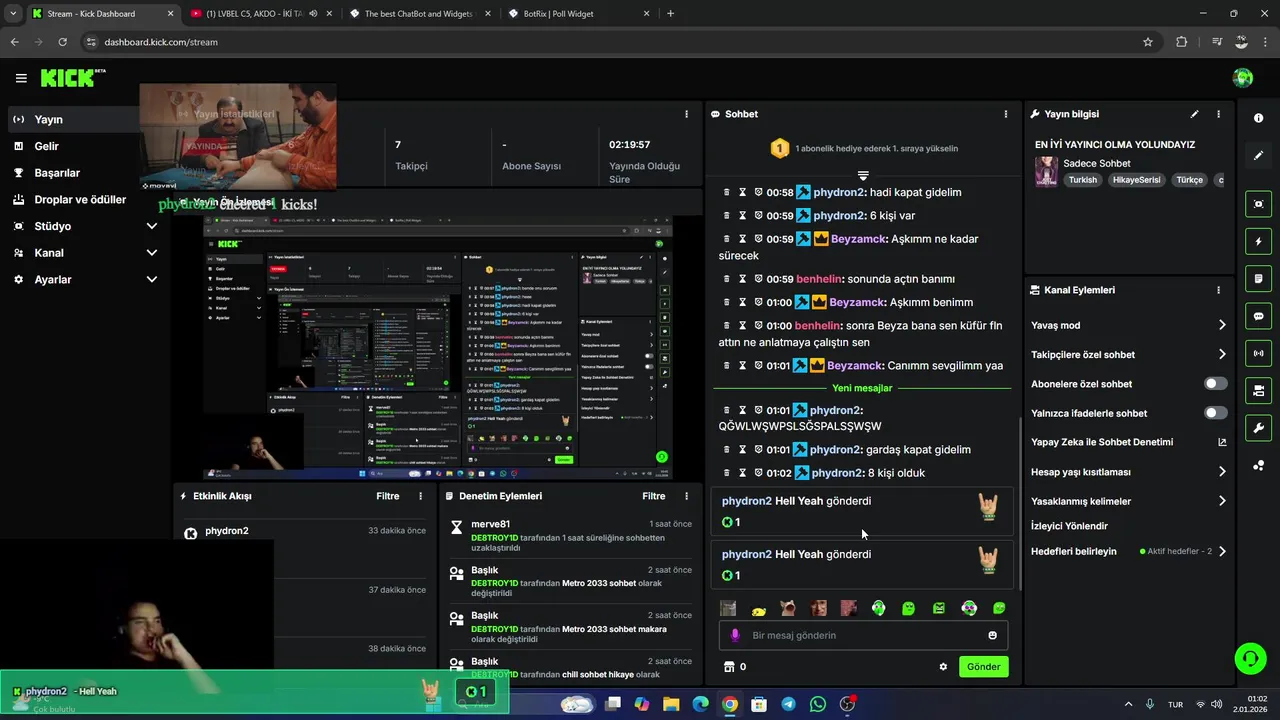Launch OBS Studio from the taskbar
The image size is (1280, 720).
[x=848, y=704]
